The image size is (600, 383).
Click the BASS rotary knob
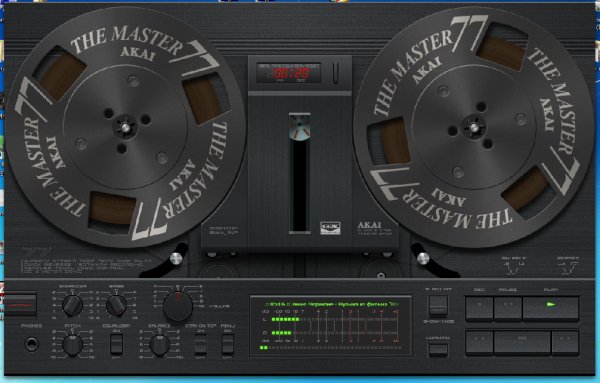pos(116,305)
